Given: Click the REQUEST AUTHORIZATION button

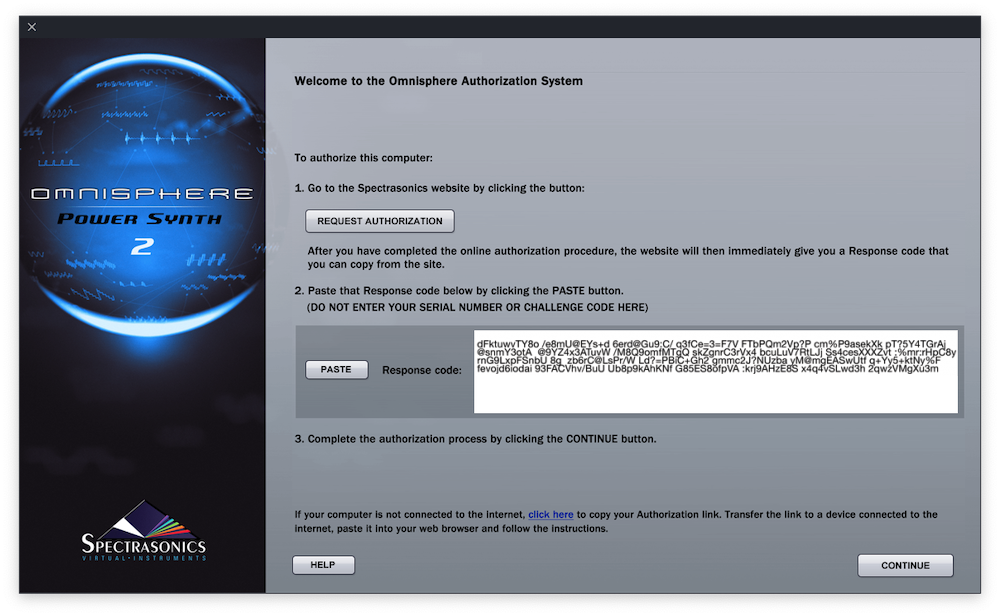Looking at the screenshot, I should pos(379,221).
